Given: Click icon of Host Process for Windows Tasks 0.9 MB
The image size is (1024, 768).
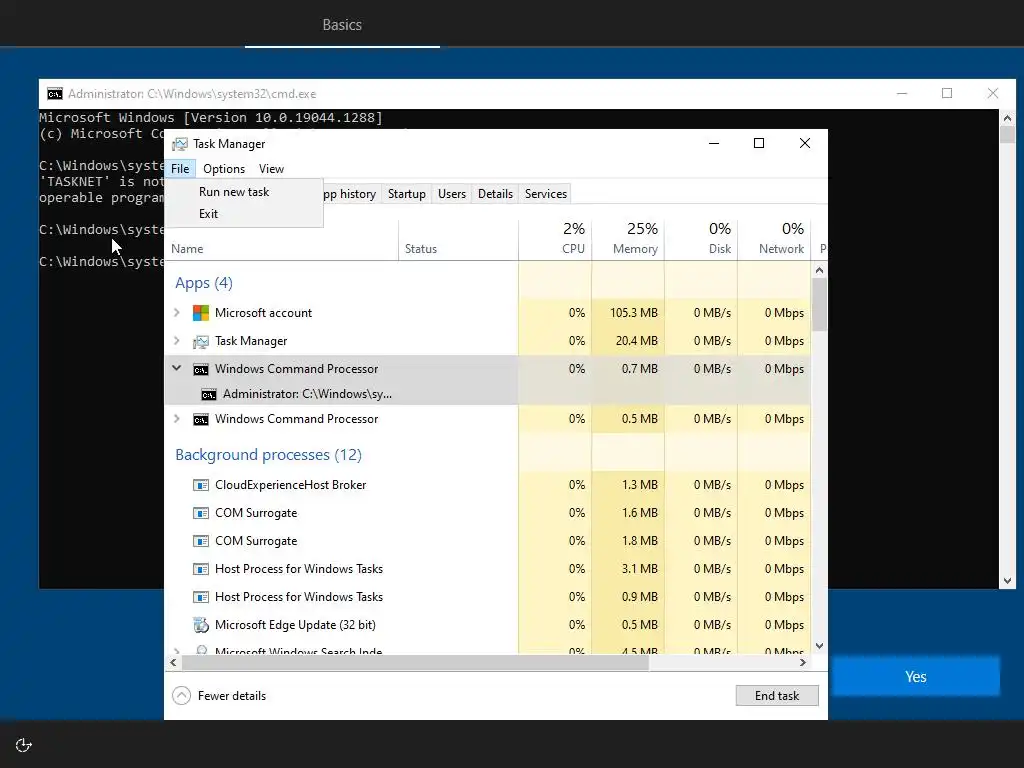Looking at the screenshot, I should (x=200, y=597).
